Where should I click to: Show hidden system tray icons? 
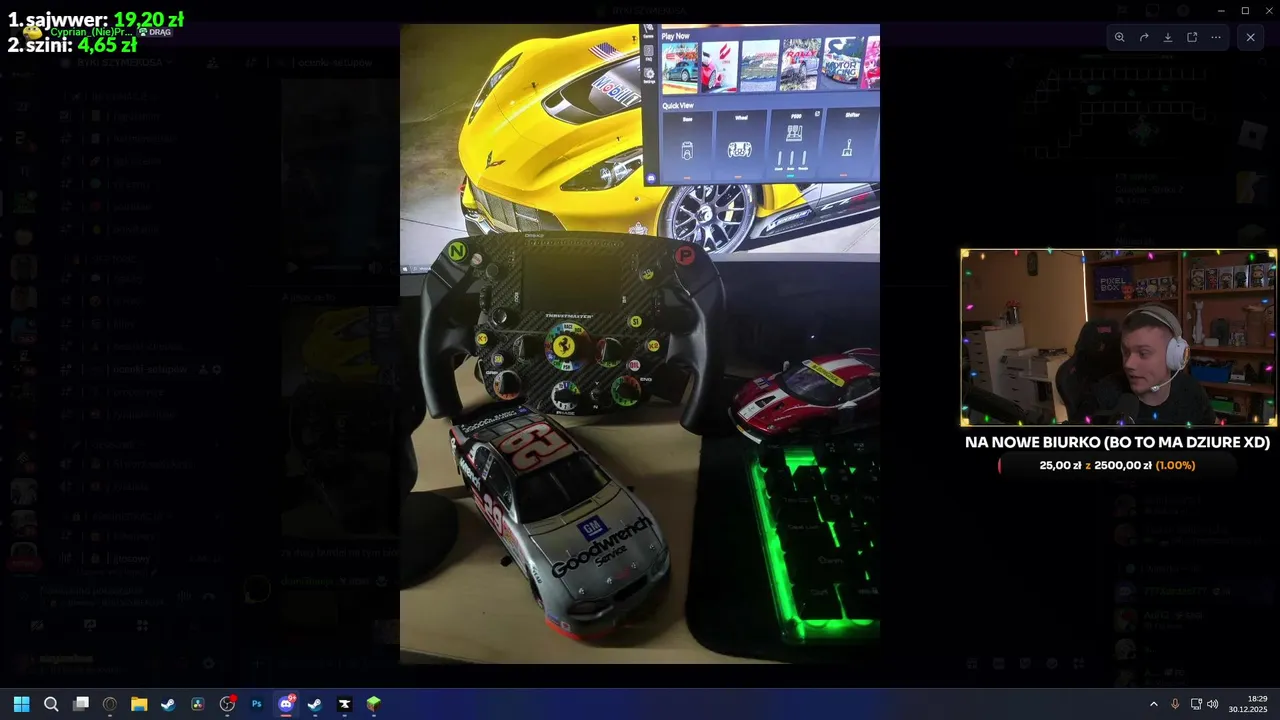(x=1153, y=704)
